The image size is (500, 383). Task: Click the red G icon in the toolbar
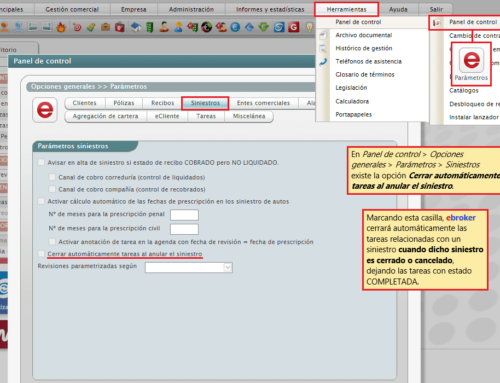click(x=294, y=27)
